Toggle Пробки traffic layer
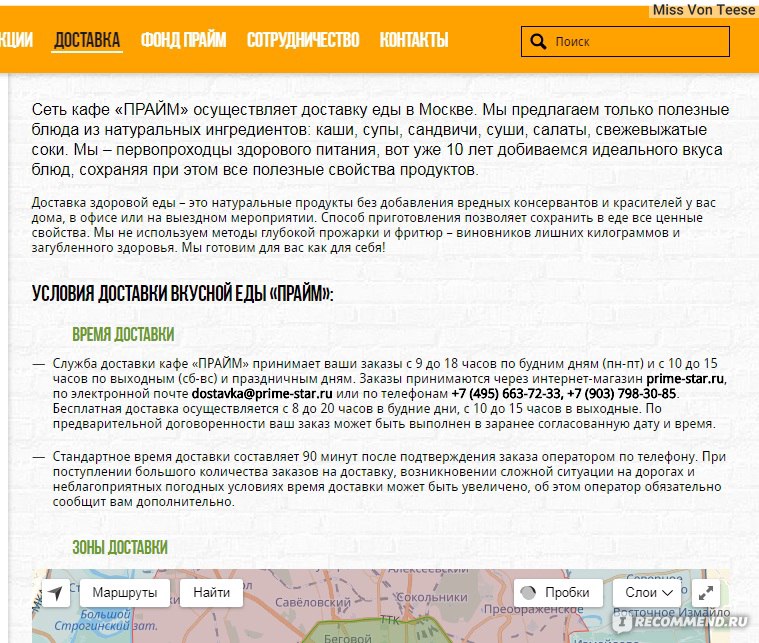759x643 pixels. click(559, 593)
